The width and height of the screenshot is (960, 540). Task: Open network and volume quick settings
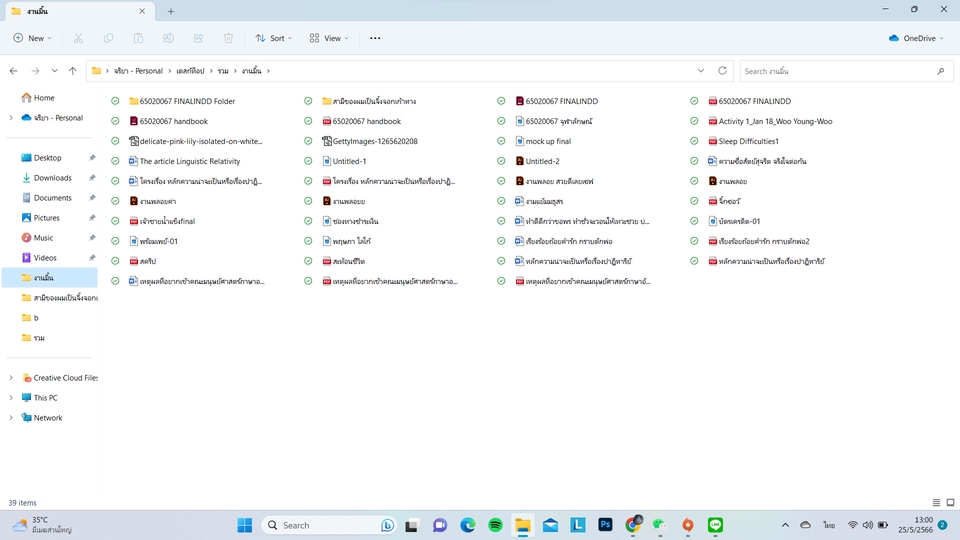[x=868, y=525]
